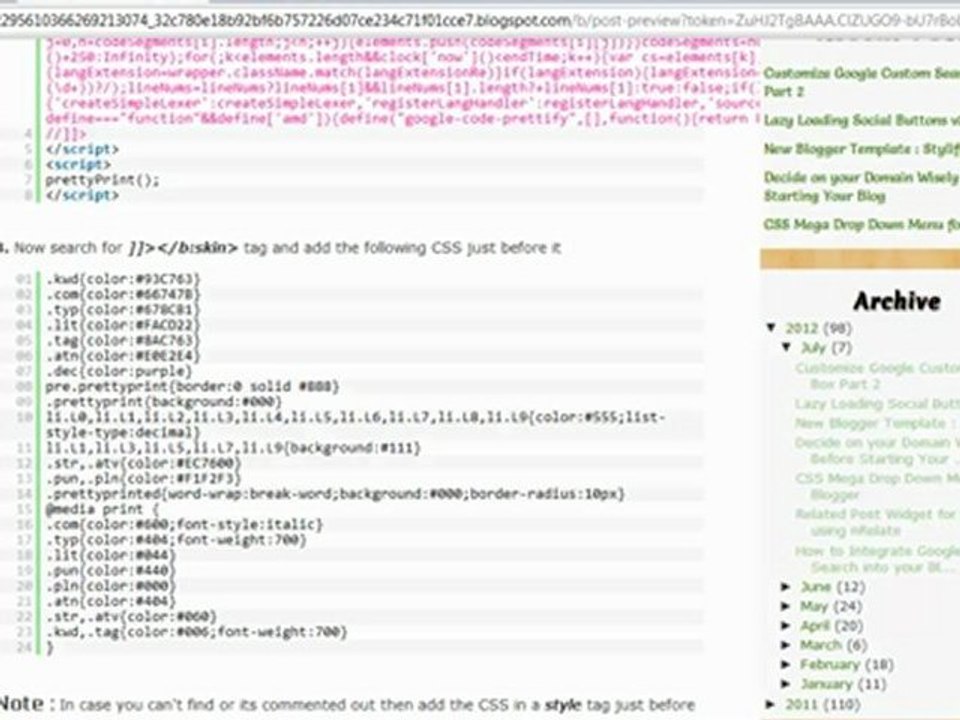This screenshot has width=960, height=720.
Task: Open the April archive link
Action: point(814,626)
